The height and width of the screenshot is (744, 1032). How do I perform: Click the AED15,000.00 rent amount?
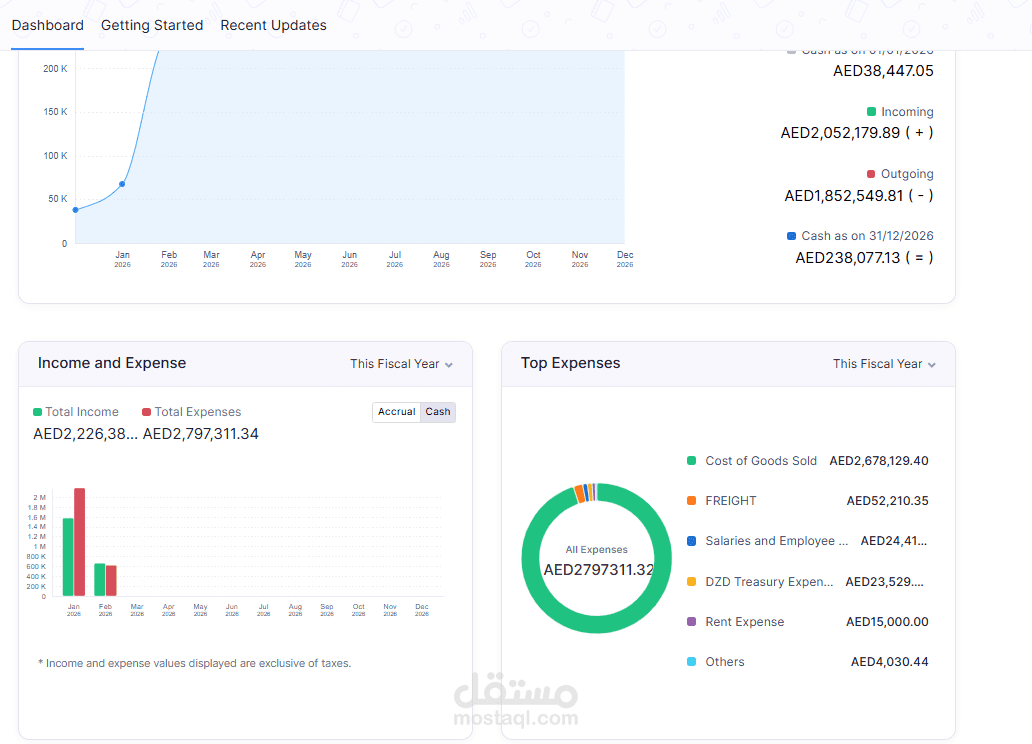887,622
